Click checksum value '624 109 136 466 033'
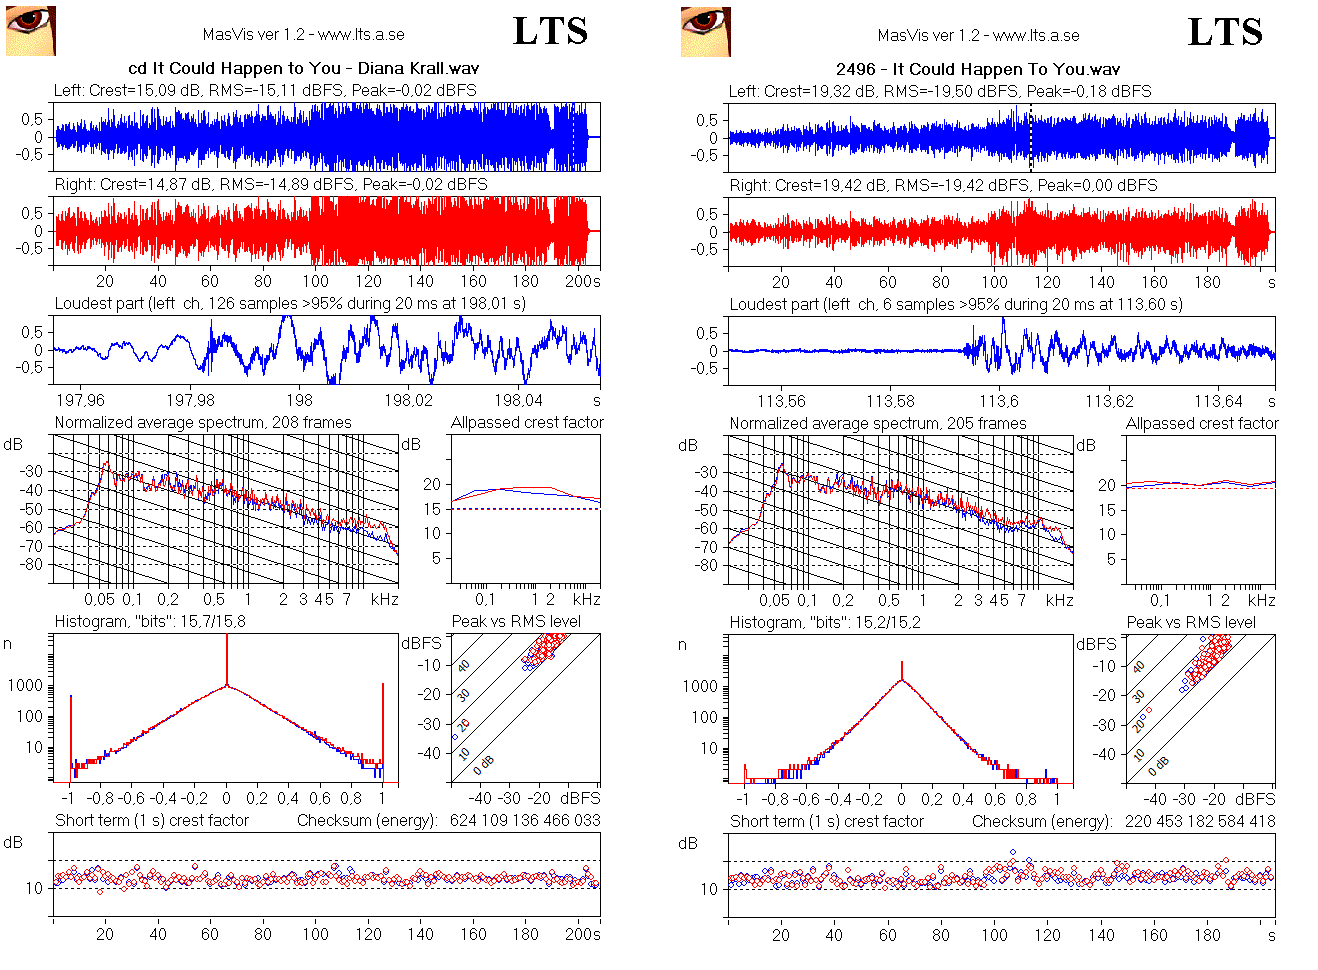 tap(525, 820)
